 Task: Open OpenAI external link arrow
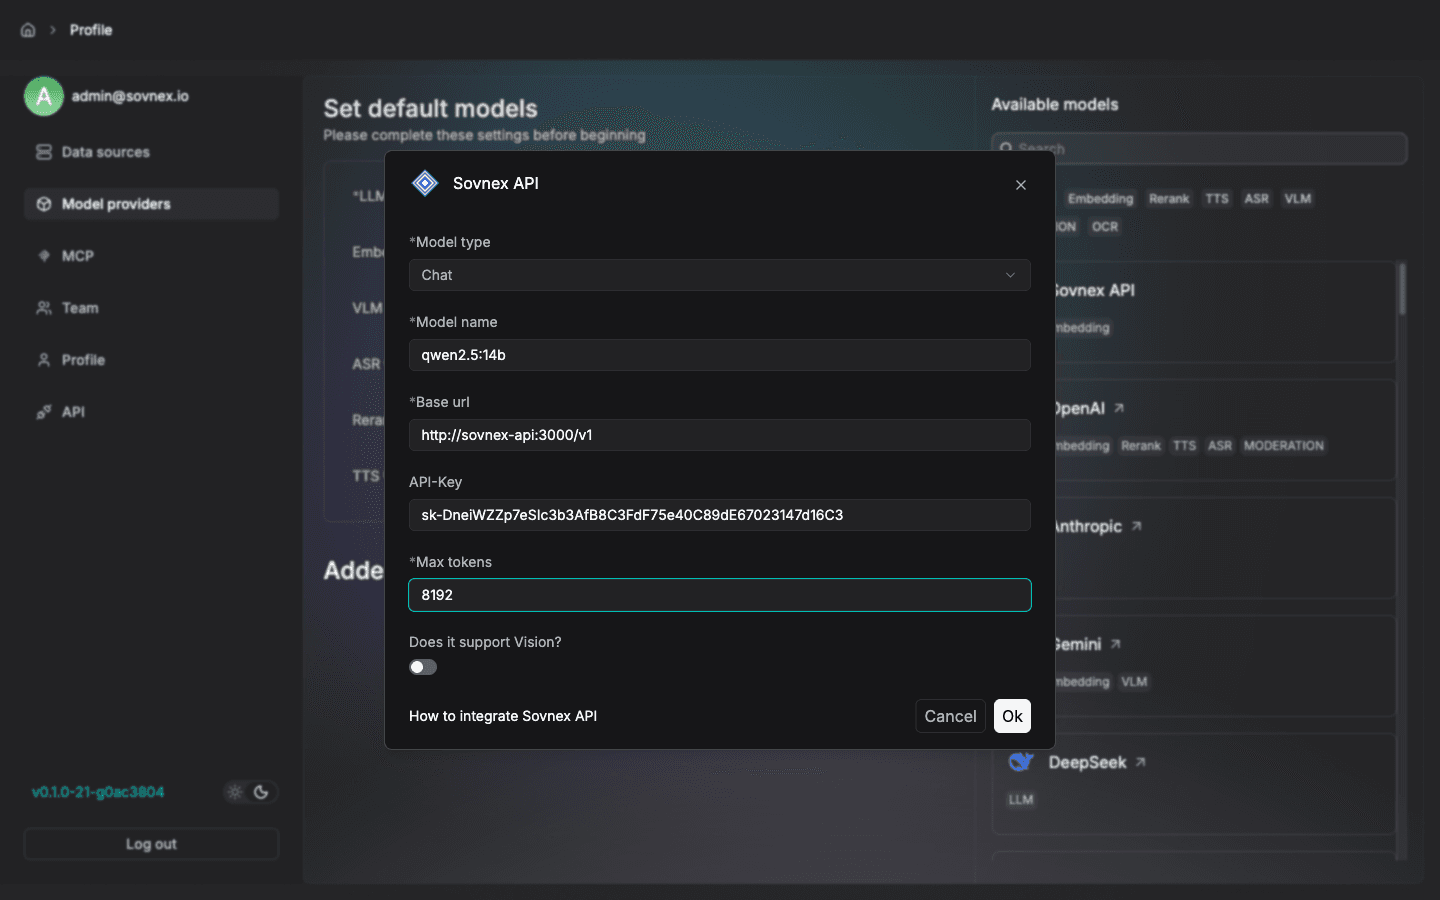1119,408
